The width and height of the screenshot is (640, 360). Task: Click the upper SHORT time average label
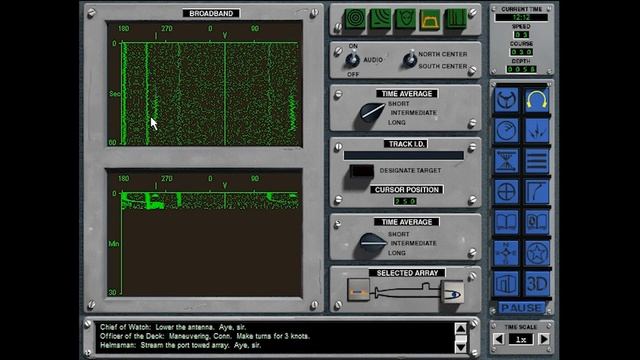398,104
